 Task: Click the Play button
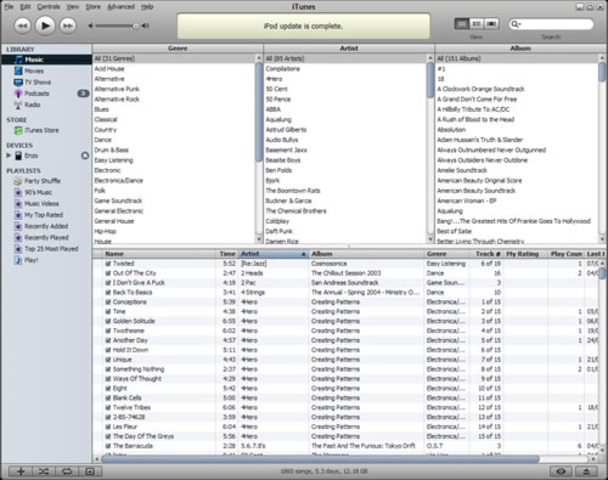point(45,26)
